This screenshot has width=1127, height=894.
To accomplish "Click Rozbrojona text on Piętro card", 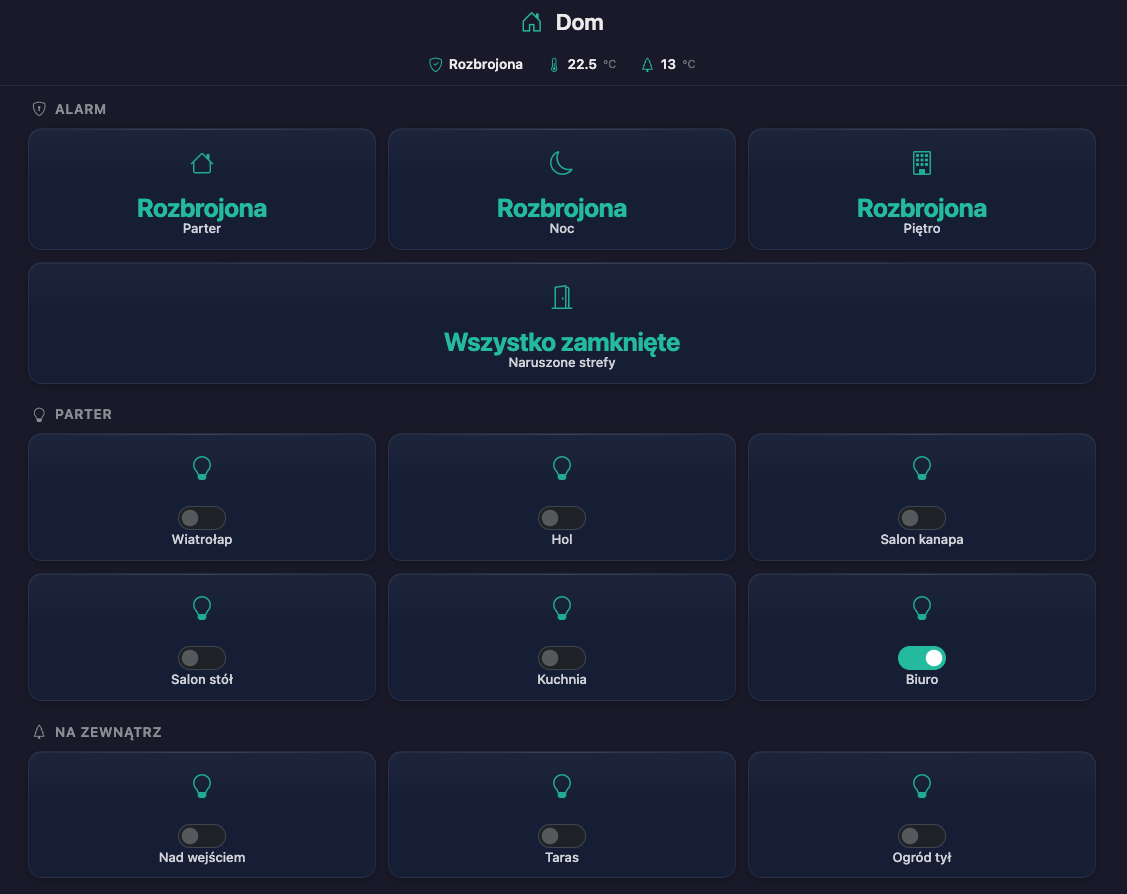I will pyautogui.click(x=921, y=208).
